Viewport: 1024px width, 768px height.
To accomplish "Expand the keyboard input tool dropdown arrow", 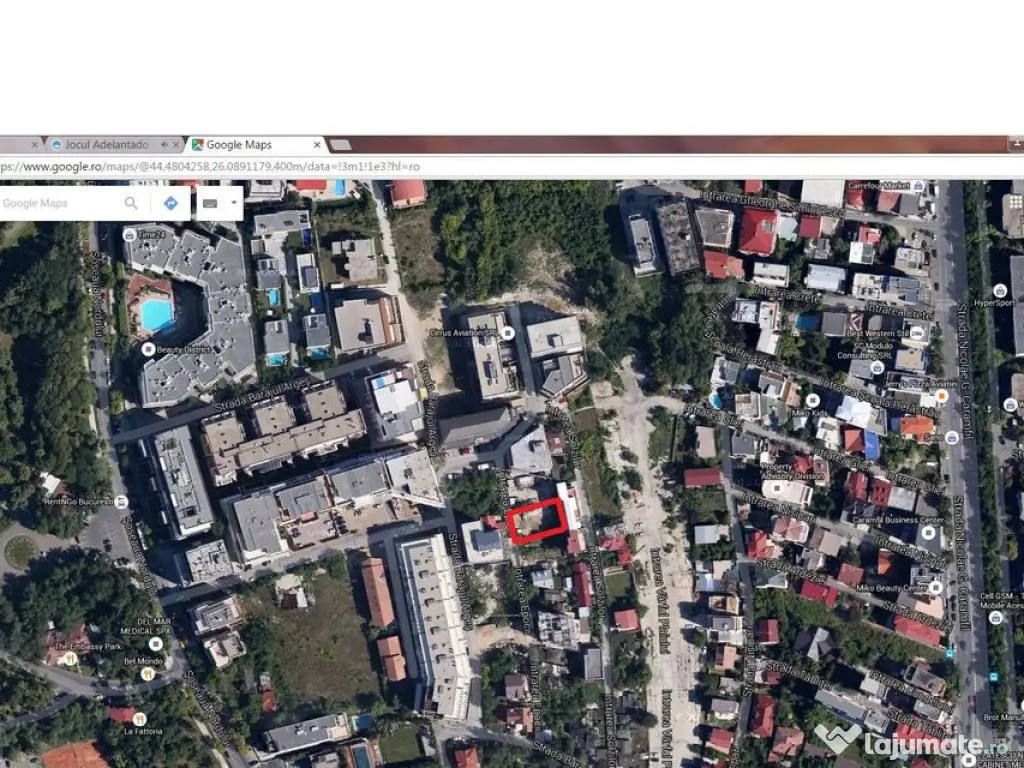I will tap(233, 203).
